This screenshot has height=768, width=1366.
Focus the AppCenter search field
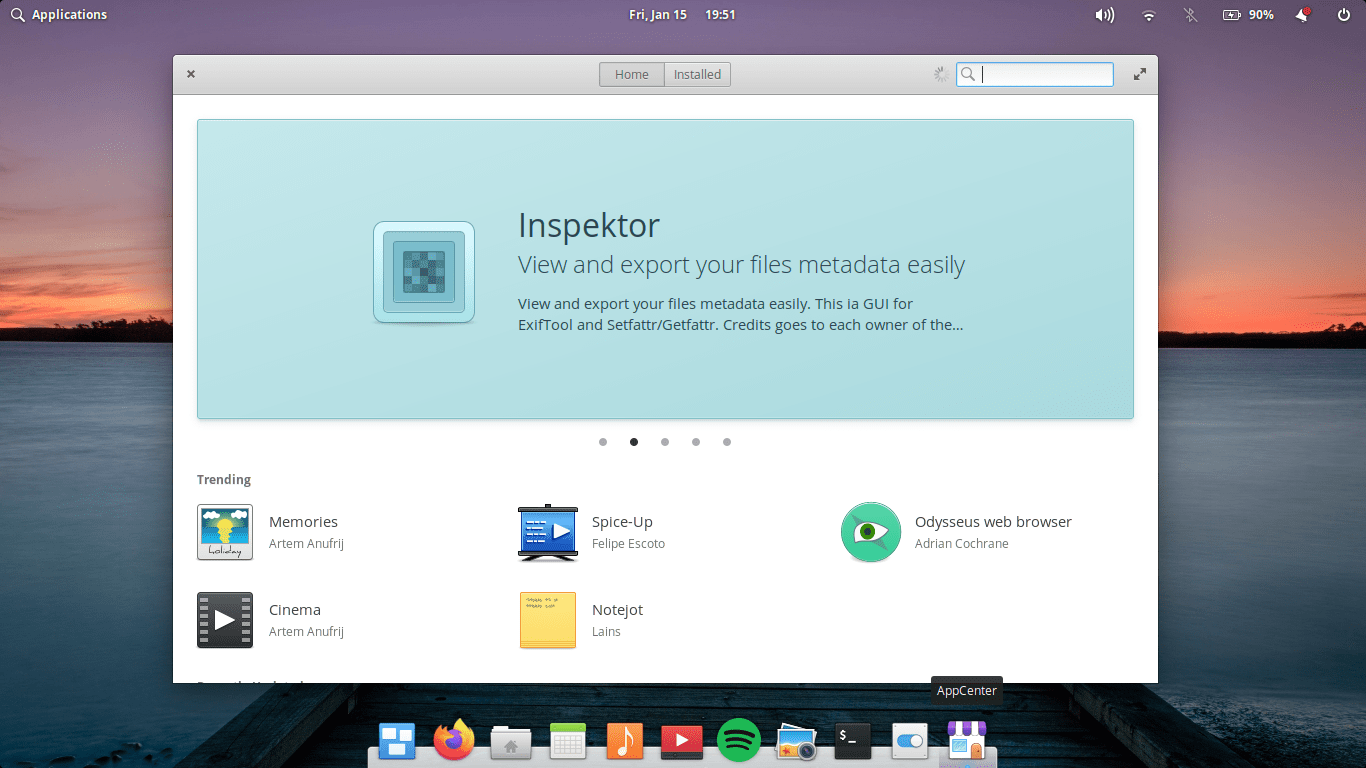pyautogui.click(x=1035, y=74)
